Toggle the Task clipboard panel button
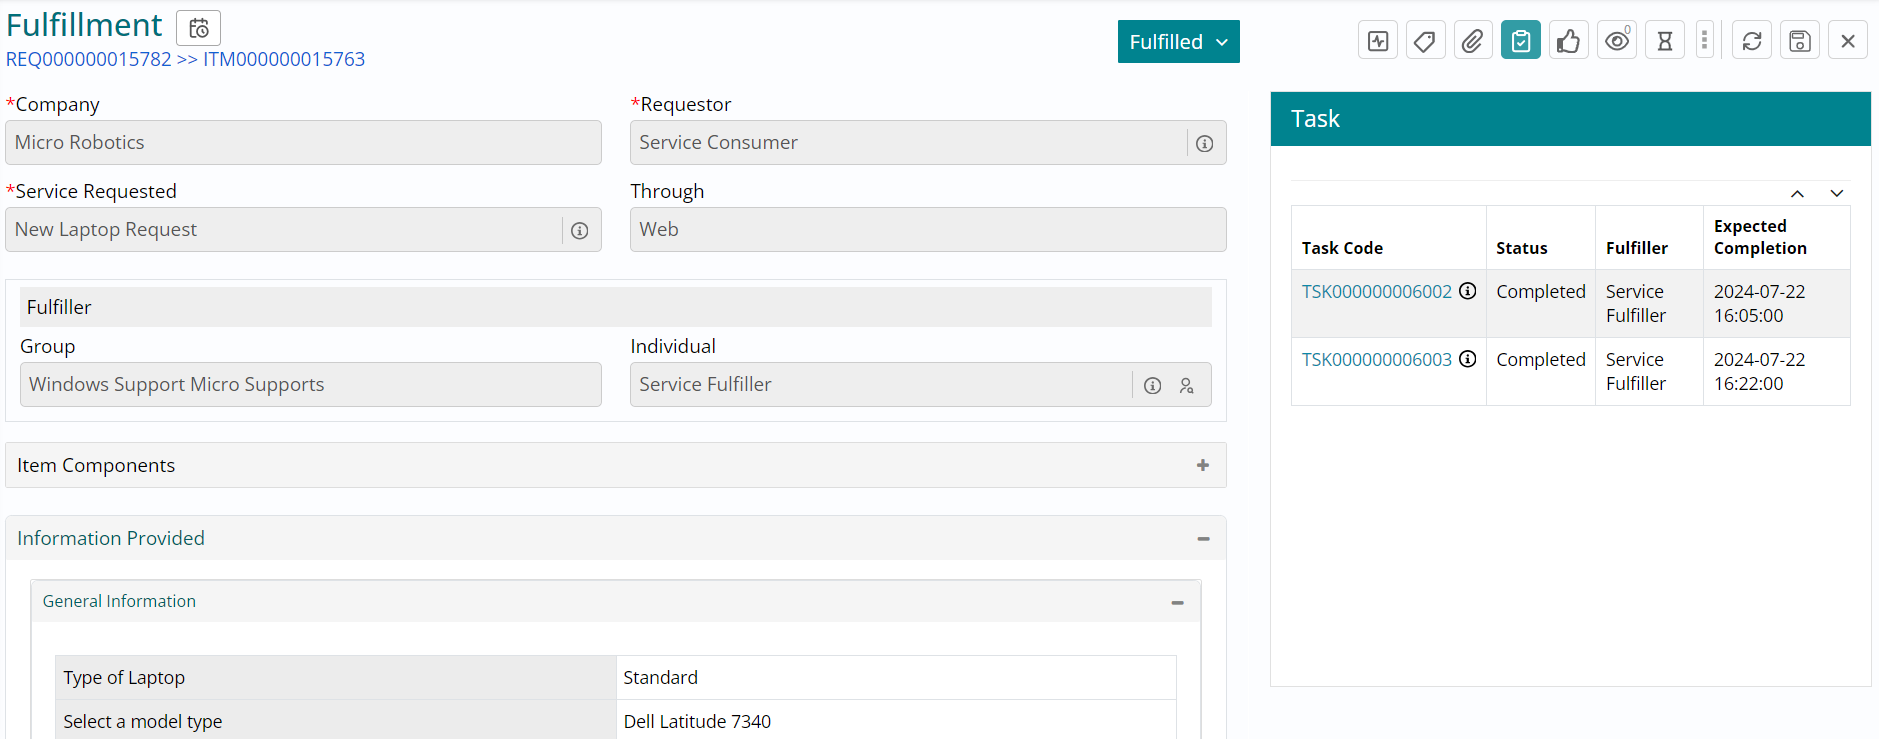Image resolution: width=1879 pixels, height=739 pixels. pyautogui.click(x=1520, y=41)
